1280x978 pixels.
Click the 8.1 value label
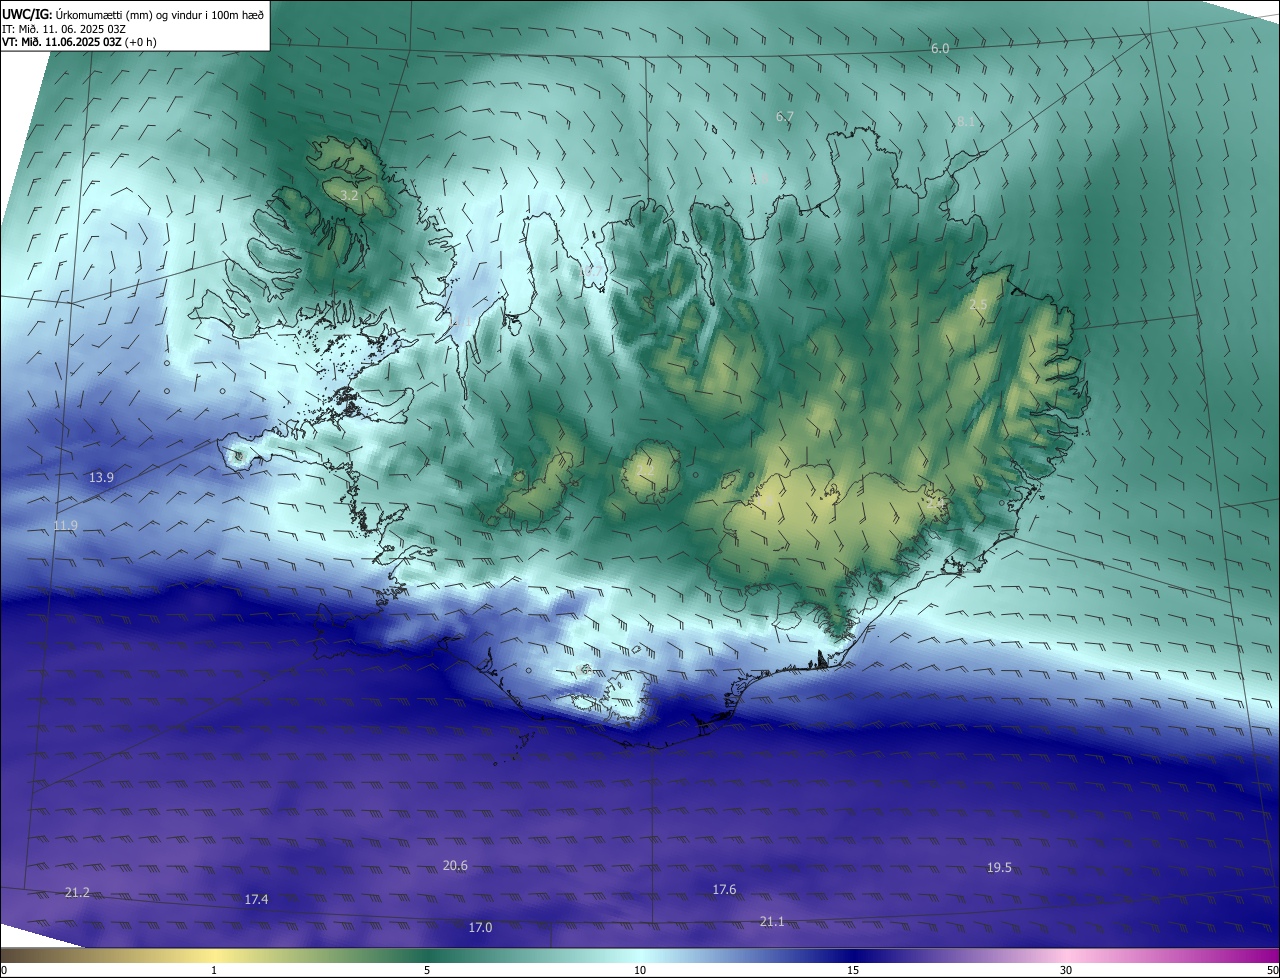point(965,122)
